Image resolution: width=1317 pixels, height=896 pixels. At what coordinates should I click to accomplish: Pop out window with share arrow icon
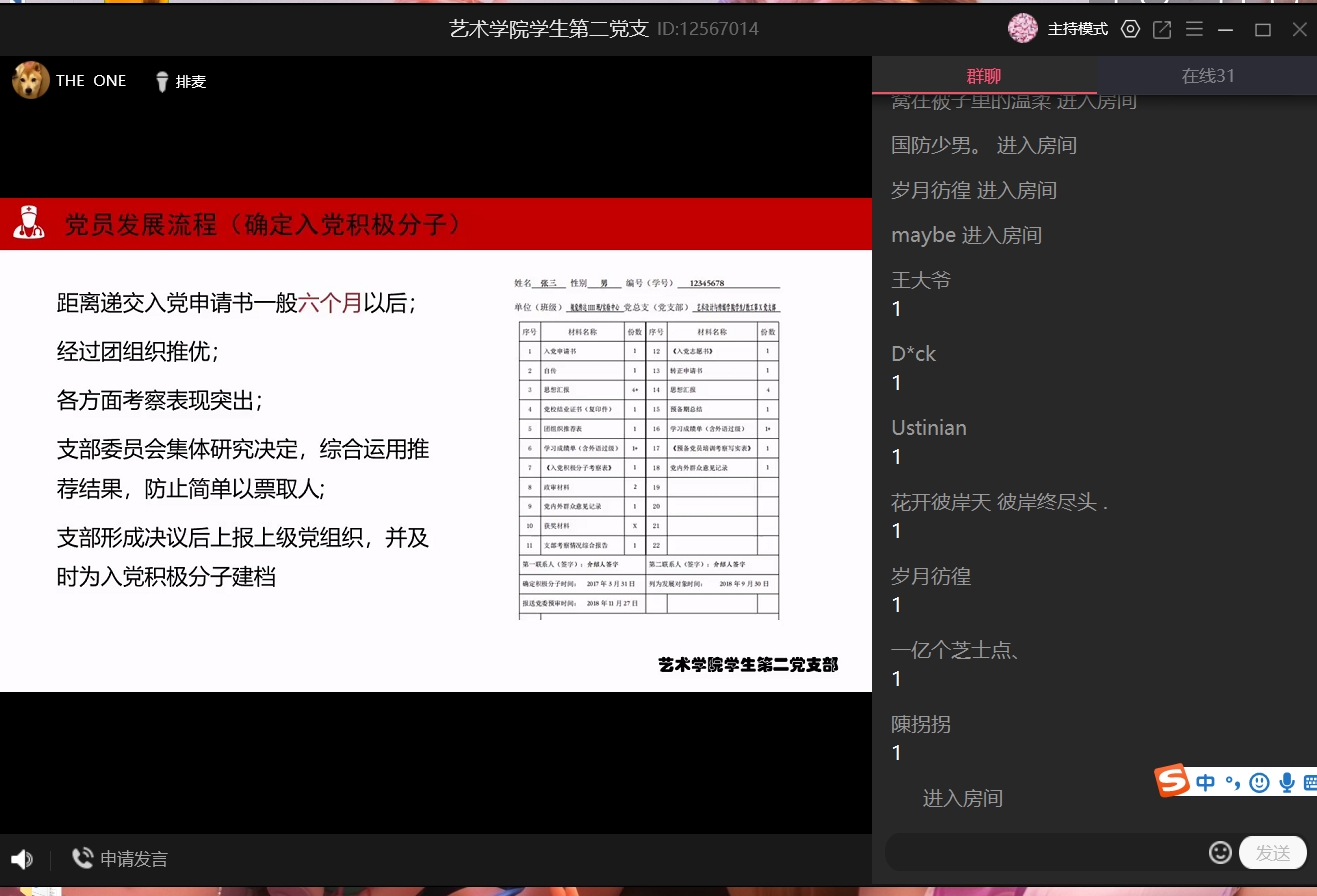[1162, 29]
